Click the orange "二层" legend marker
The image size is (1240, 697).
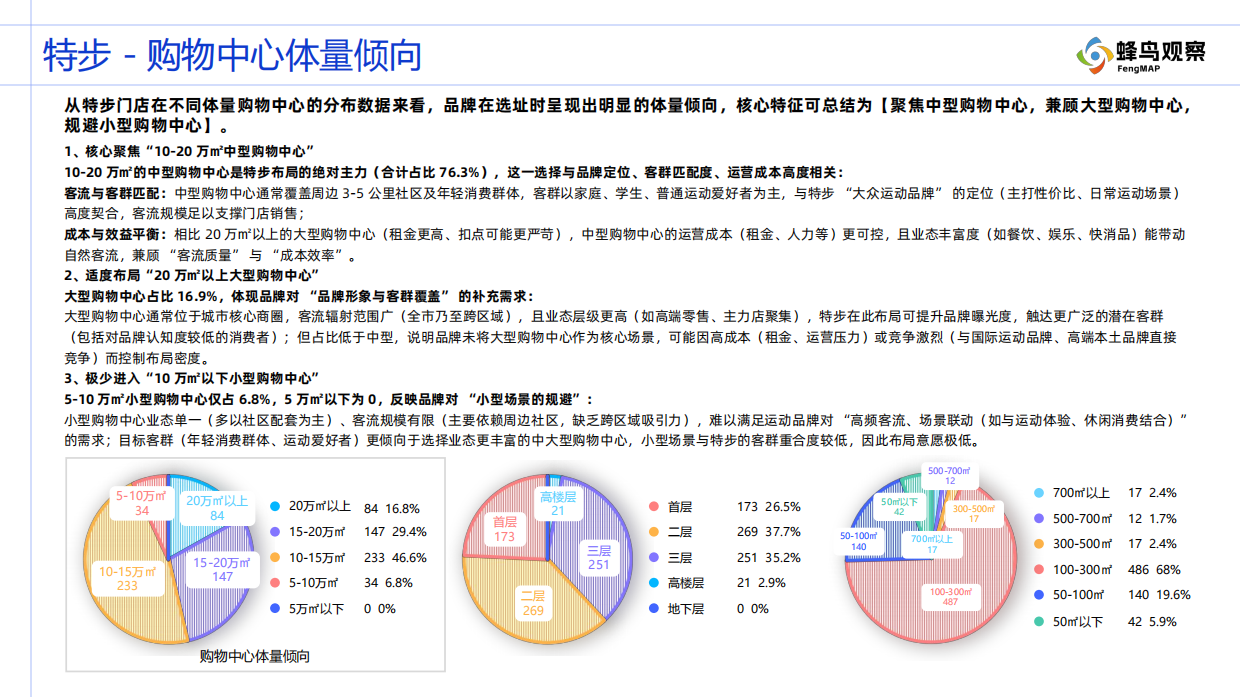(x=653, y=532)
